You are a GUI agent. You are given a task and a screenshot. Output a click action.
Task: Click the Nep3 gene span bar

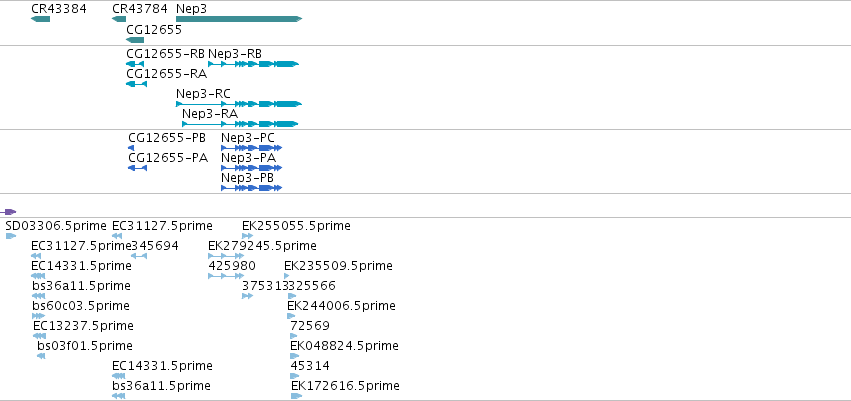(x=239, y=19)
